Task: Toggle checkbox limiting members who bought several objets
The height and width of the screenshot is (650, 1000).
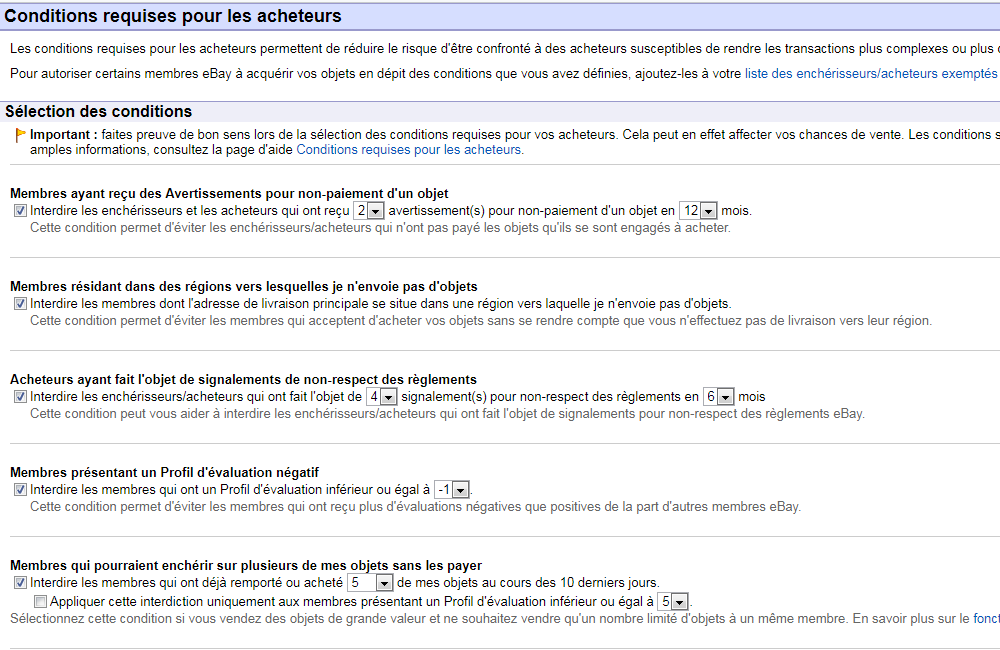Action: click(20, 582)
